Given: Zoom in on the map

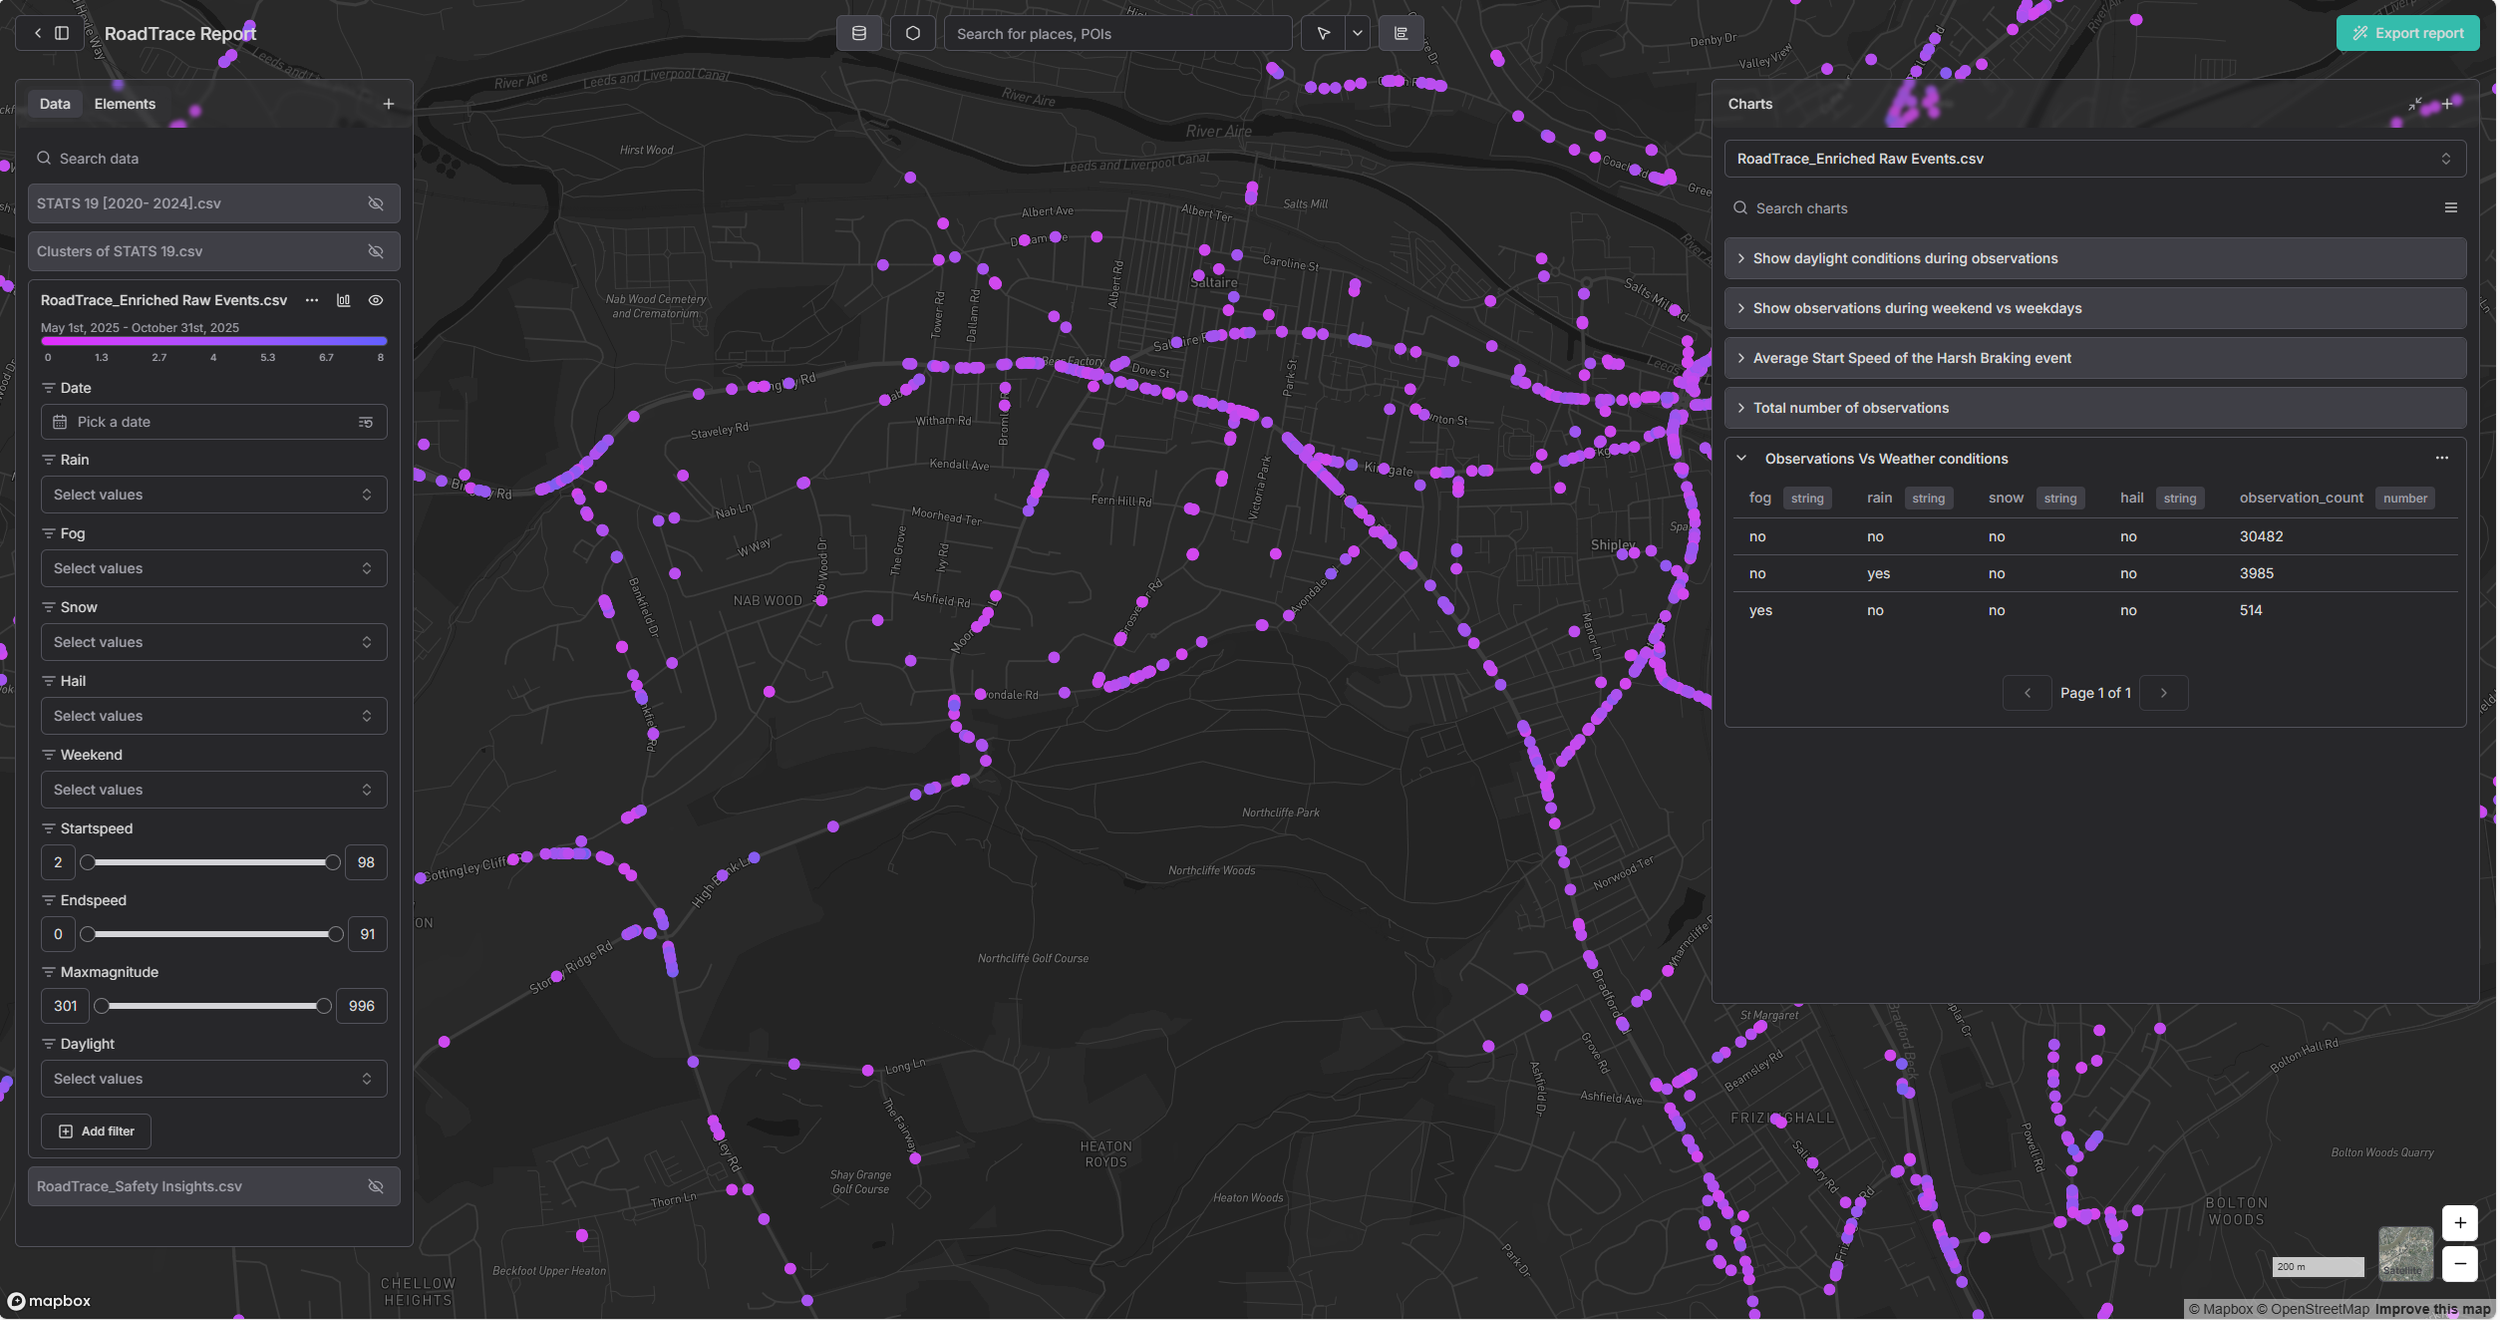Looking at the screenshot, I should pos(2459,1223).
